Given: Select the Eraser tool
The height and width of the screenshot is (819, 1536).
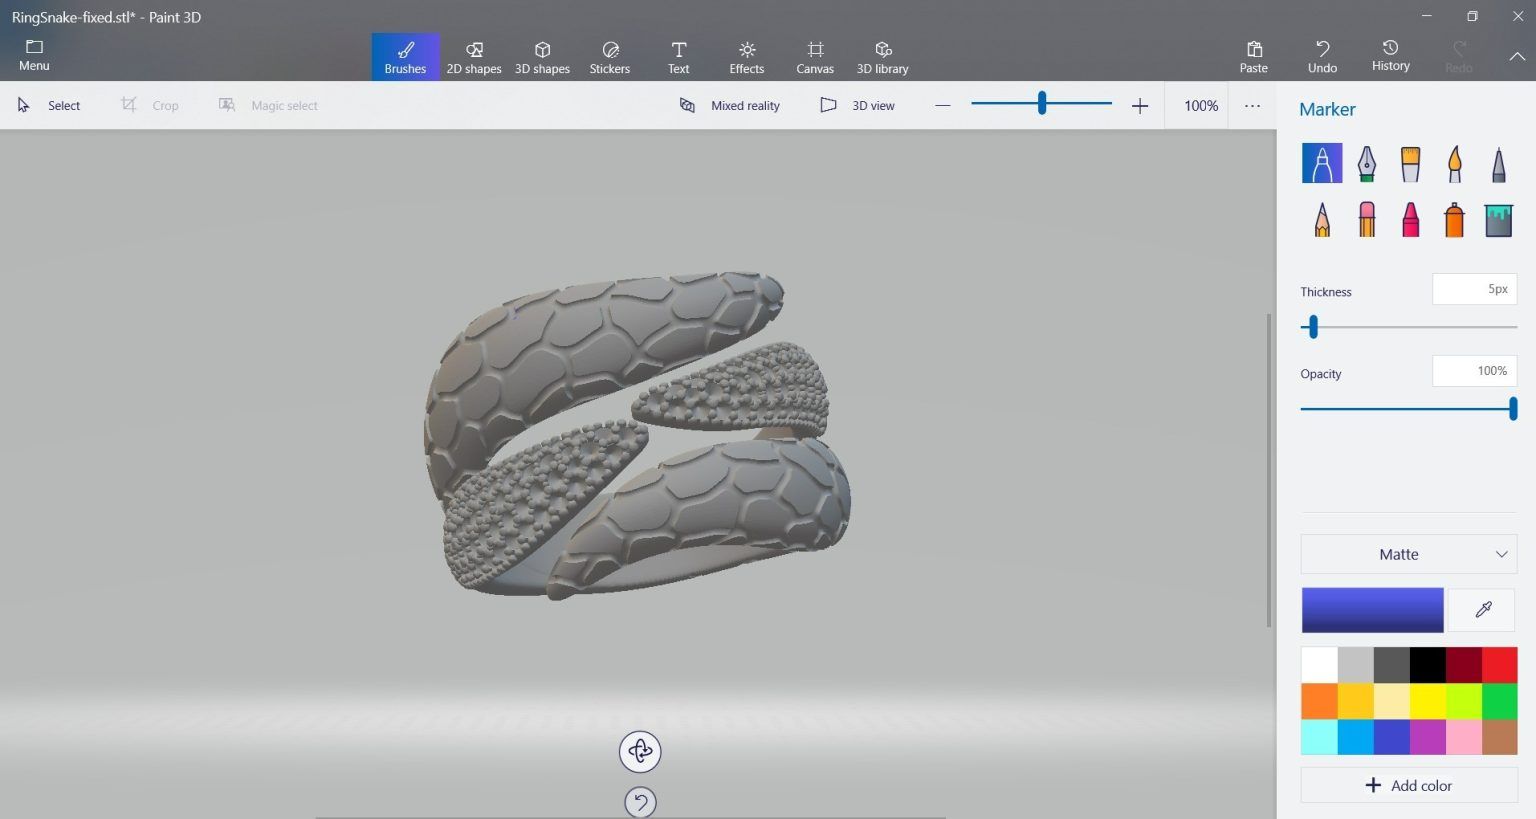Looking at the screenshot, I should [x=1367, y=219].
